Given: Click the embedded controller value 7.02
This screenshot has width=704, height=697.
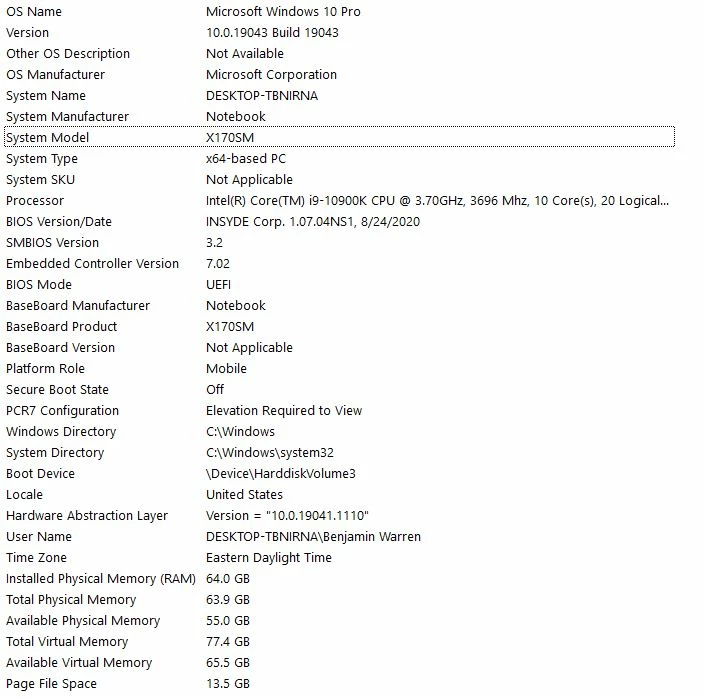Looking at the screenshot, I should pos(218,264).
